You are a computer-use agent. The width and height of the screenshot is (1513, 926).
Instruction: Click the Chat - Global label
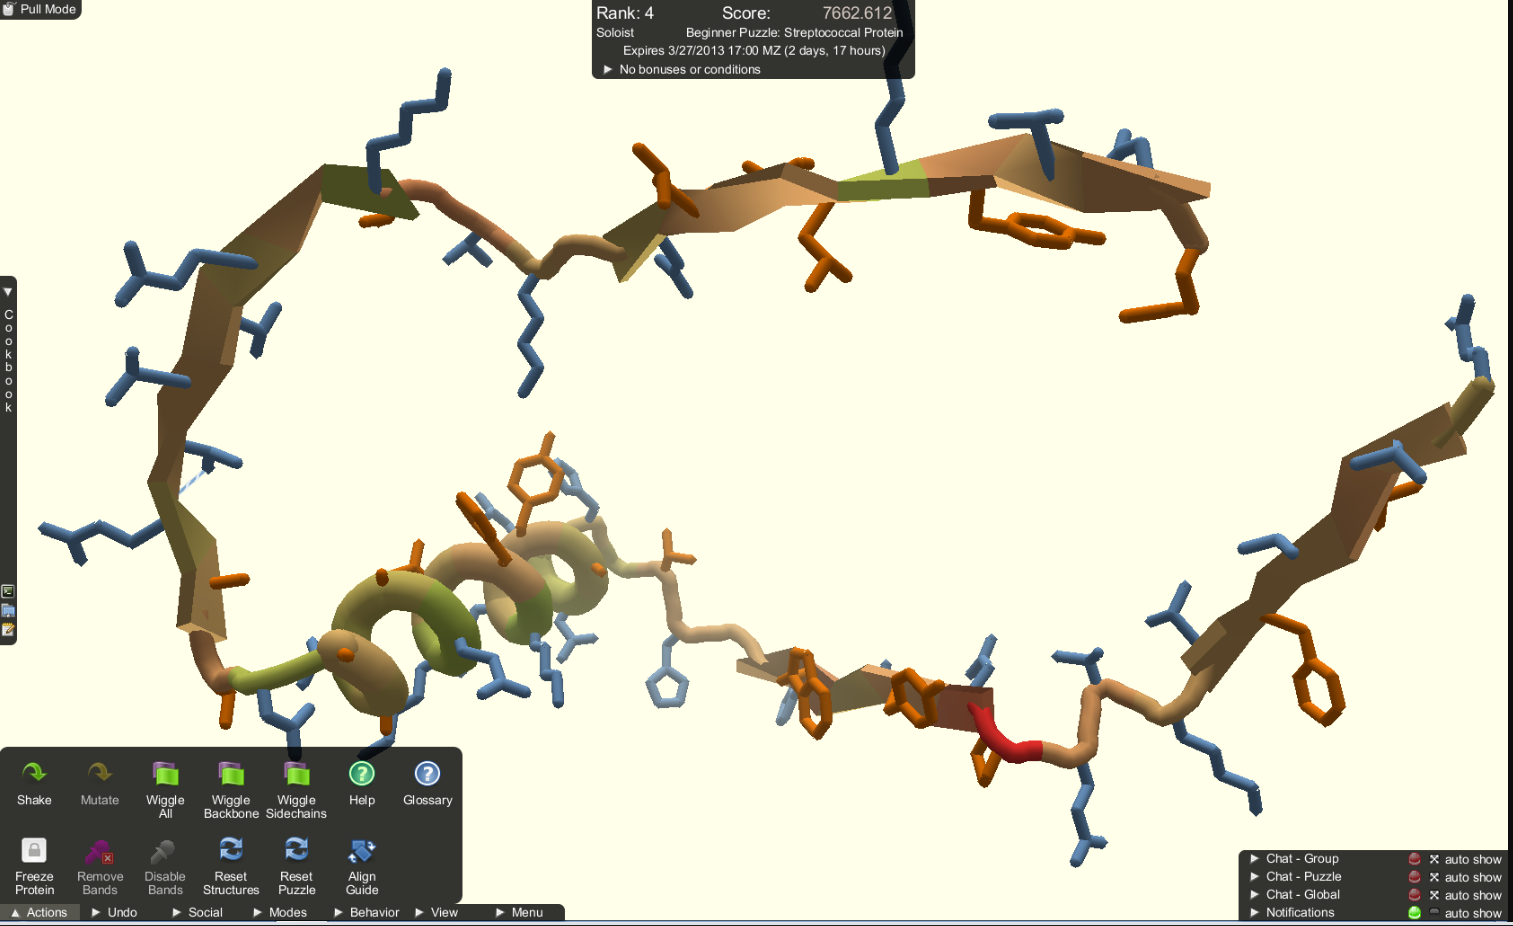(x=1303, y=895)
